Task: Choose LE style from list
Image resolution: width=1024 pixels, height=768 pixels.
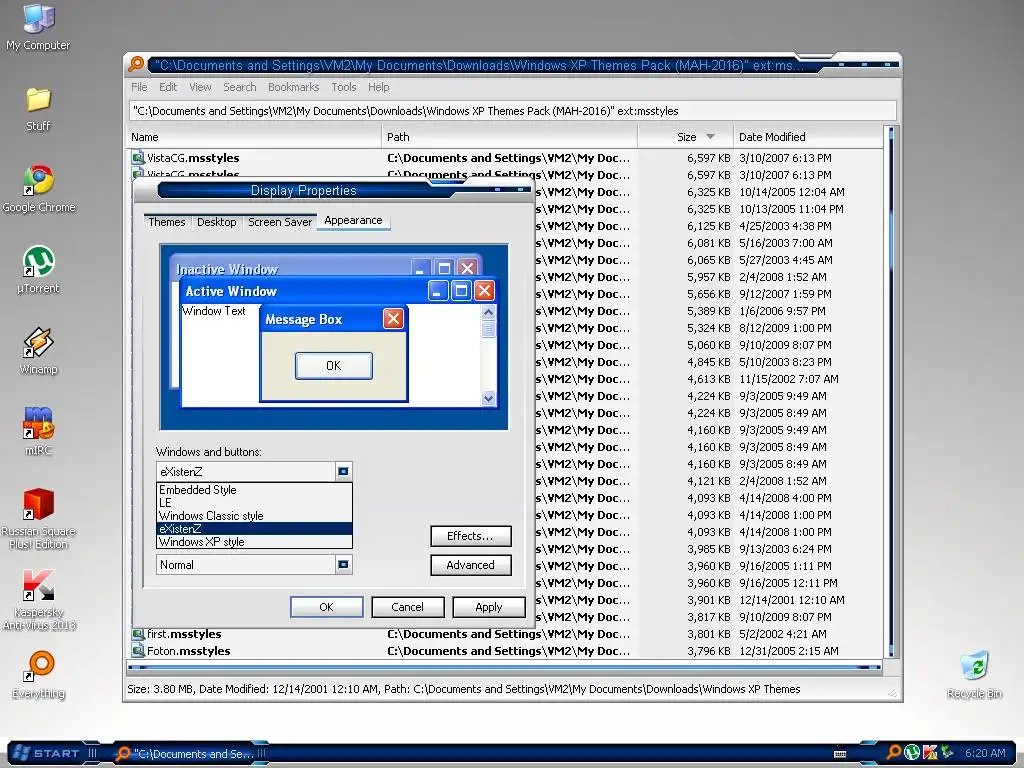Action: click(x=255, y=503)
